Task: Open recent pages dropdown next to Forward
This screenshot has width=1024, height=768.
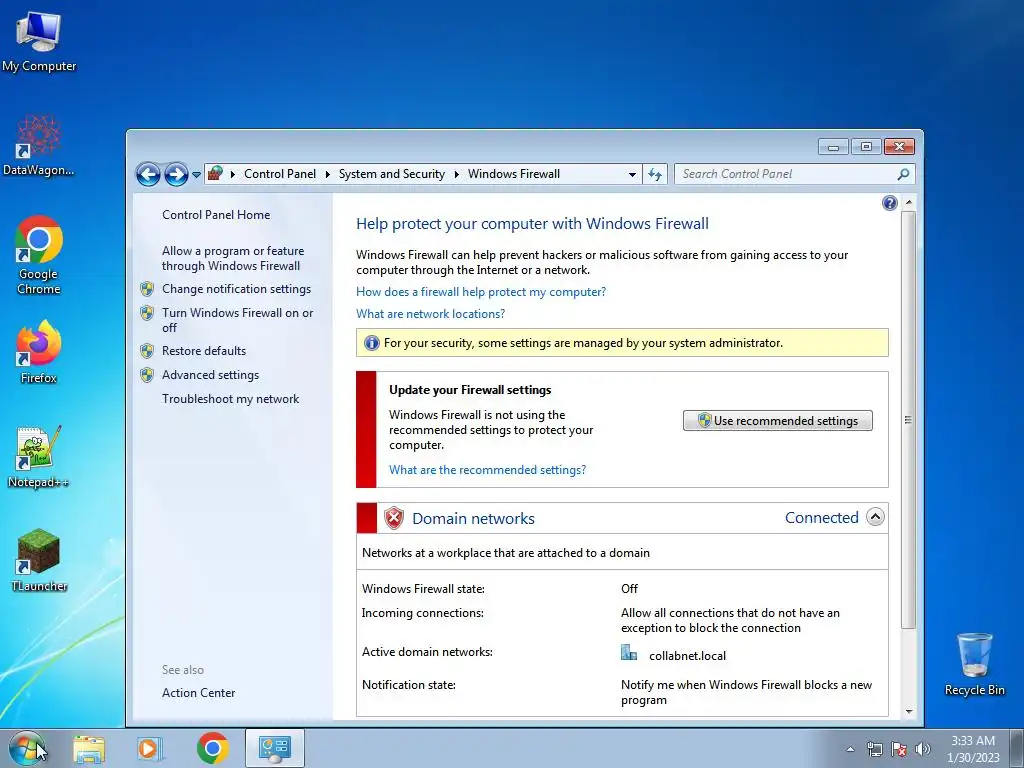Action: tap(197, 175)
